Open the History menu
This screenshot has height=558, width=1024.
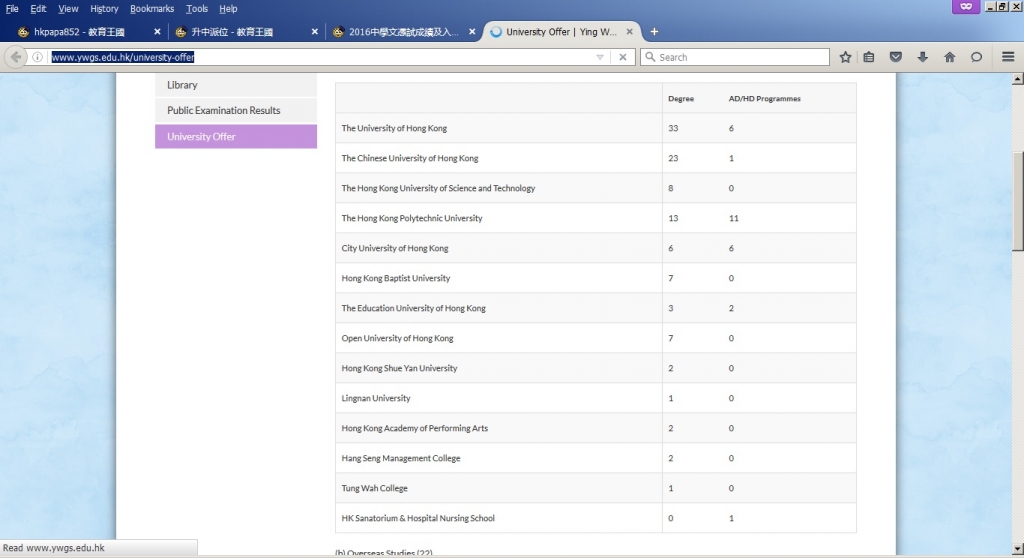(104, 8)
